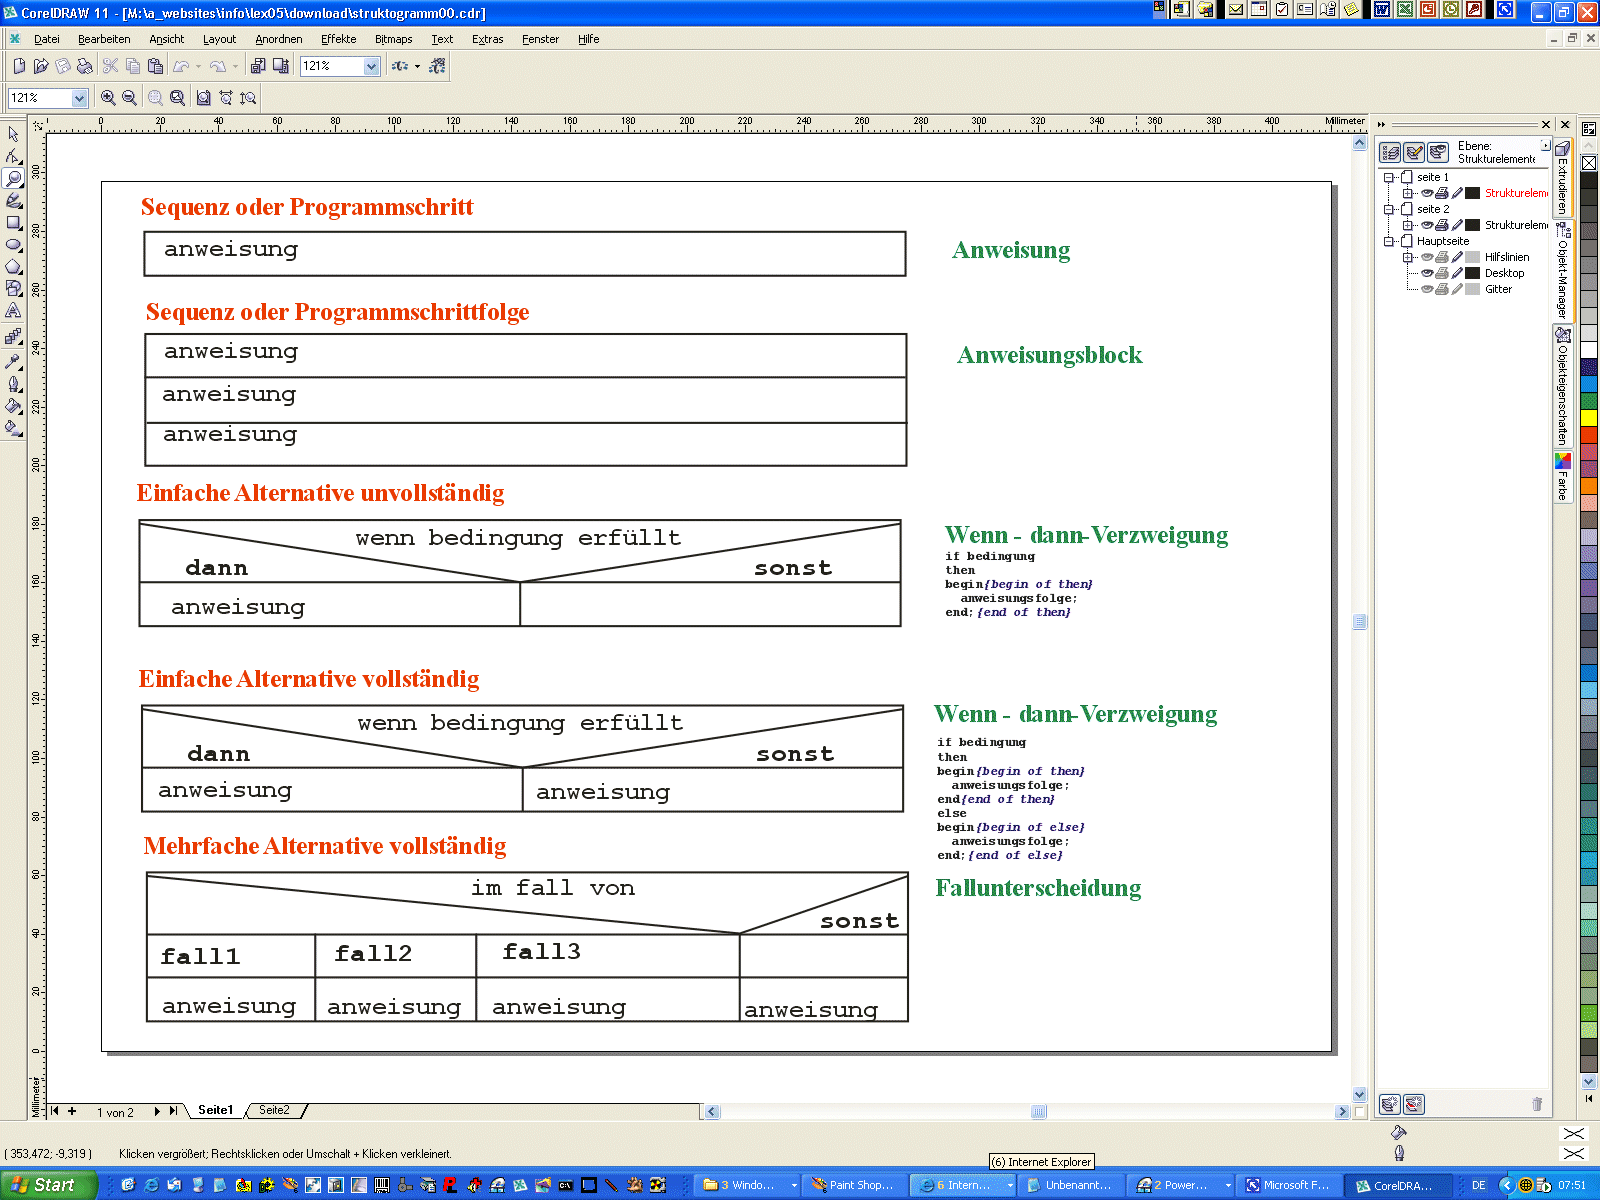1600x1200 pixels.
Task: Select the Text tool
Action: click(x=13, y=311)
